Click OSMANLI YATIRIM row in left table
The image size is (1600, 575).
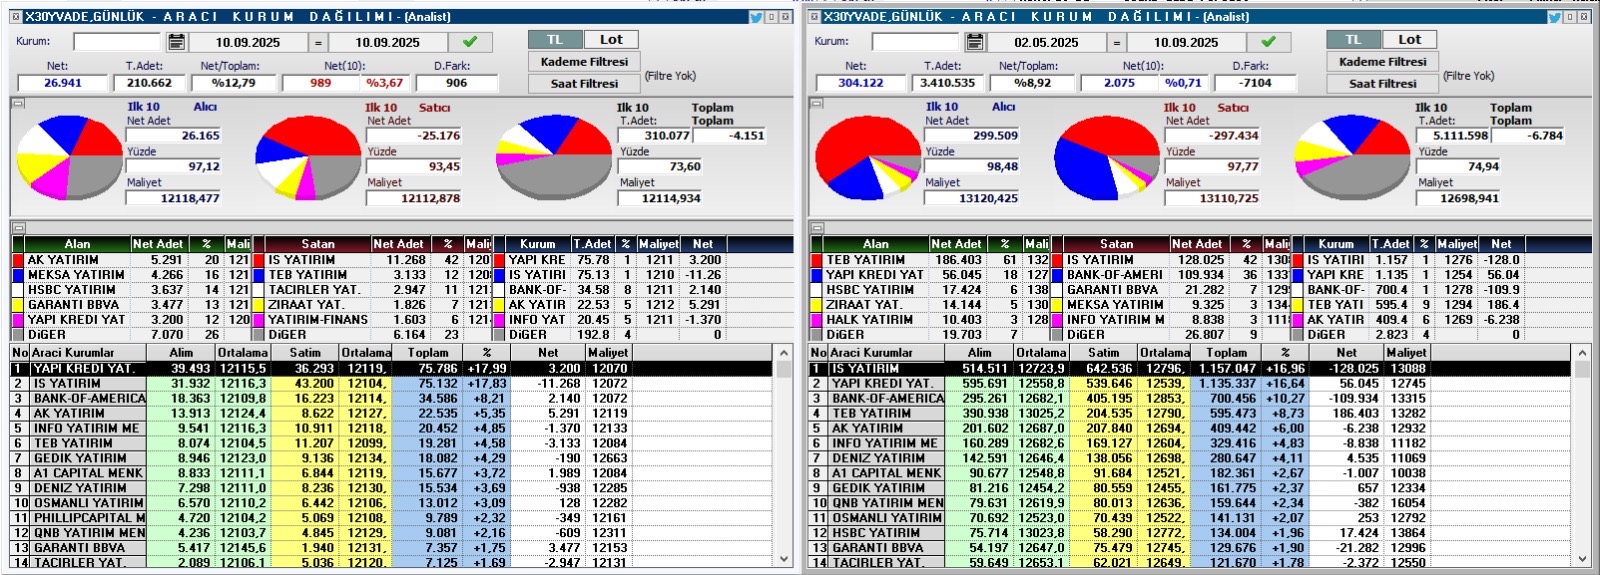392,503
